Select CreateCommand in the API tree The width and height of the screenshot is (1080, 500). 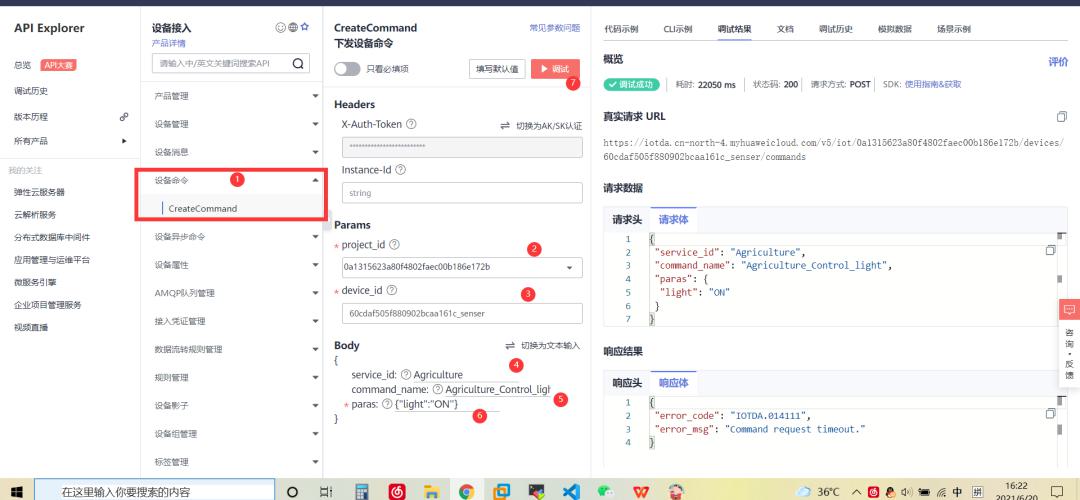click(x=202, y=209)
